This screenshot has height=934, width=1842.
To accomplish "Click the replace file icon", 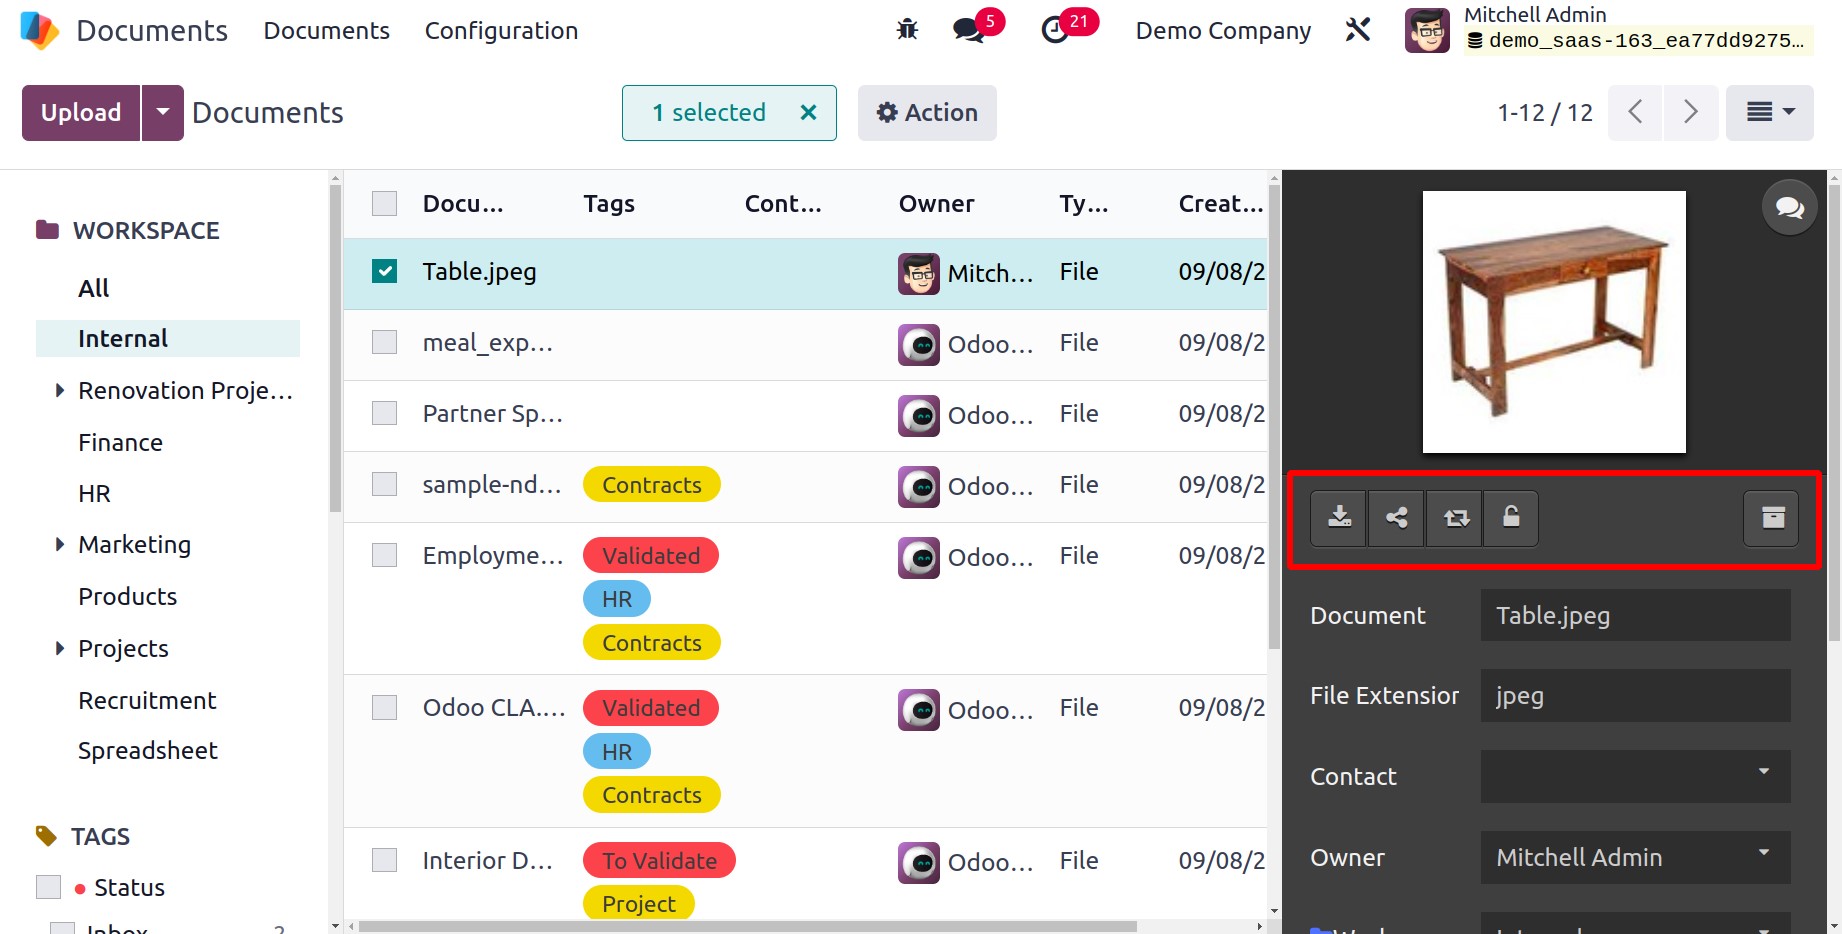I will [x=1455, y=517].
